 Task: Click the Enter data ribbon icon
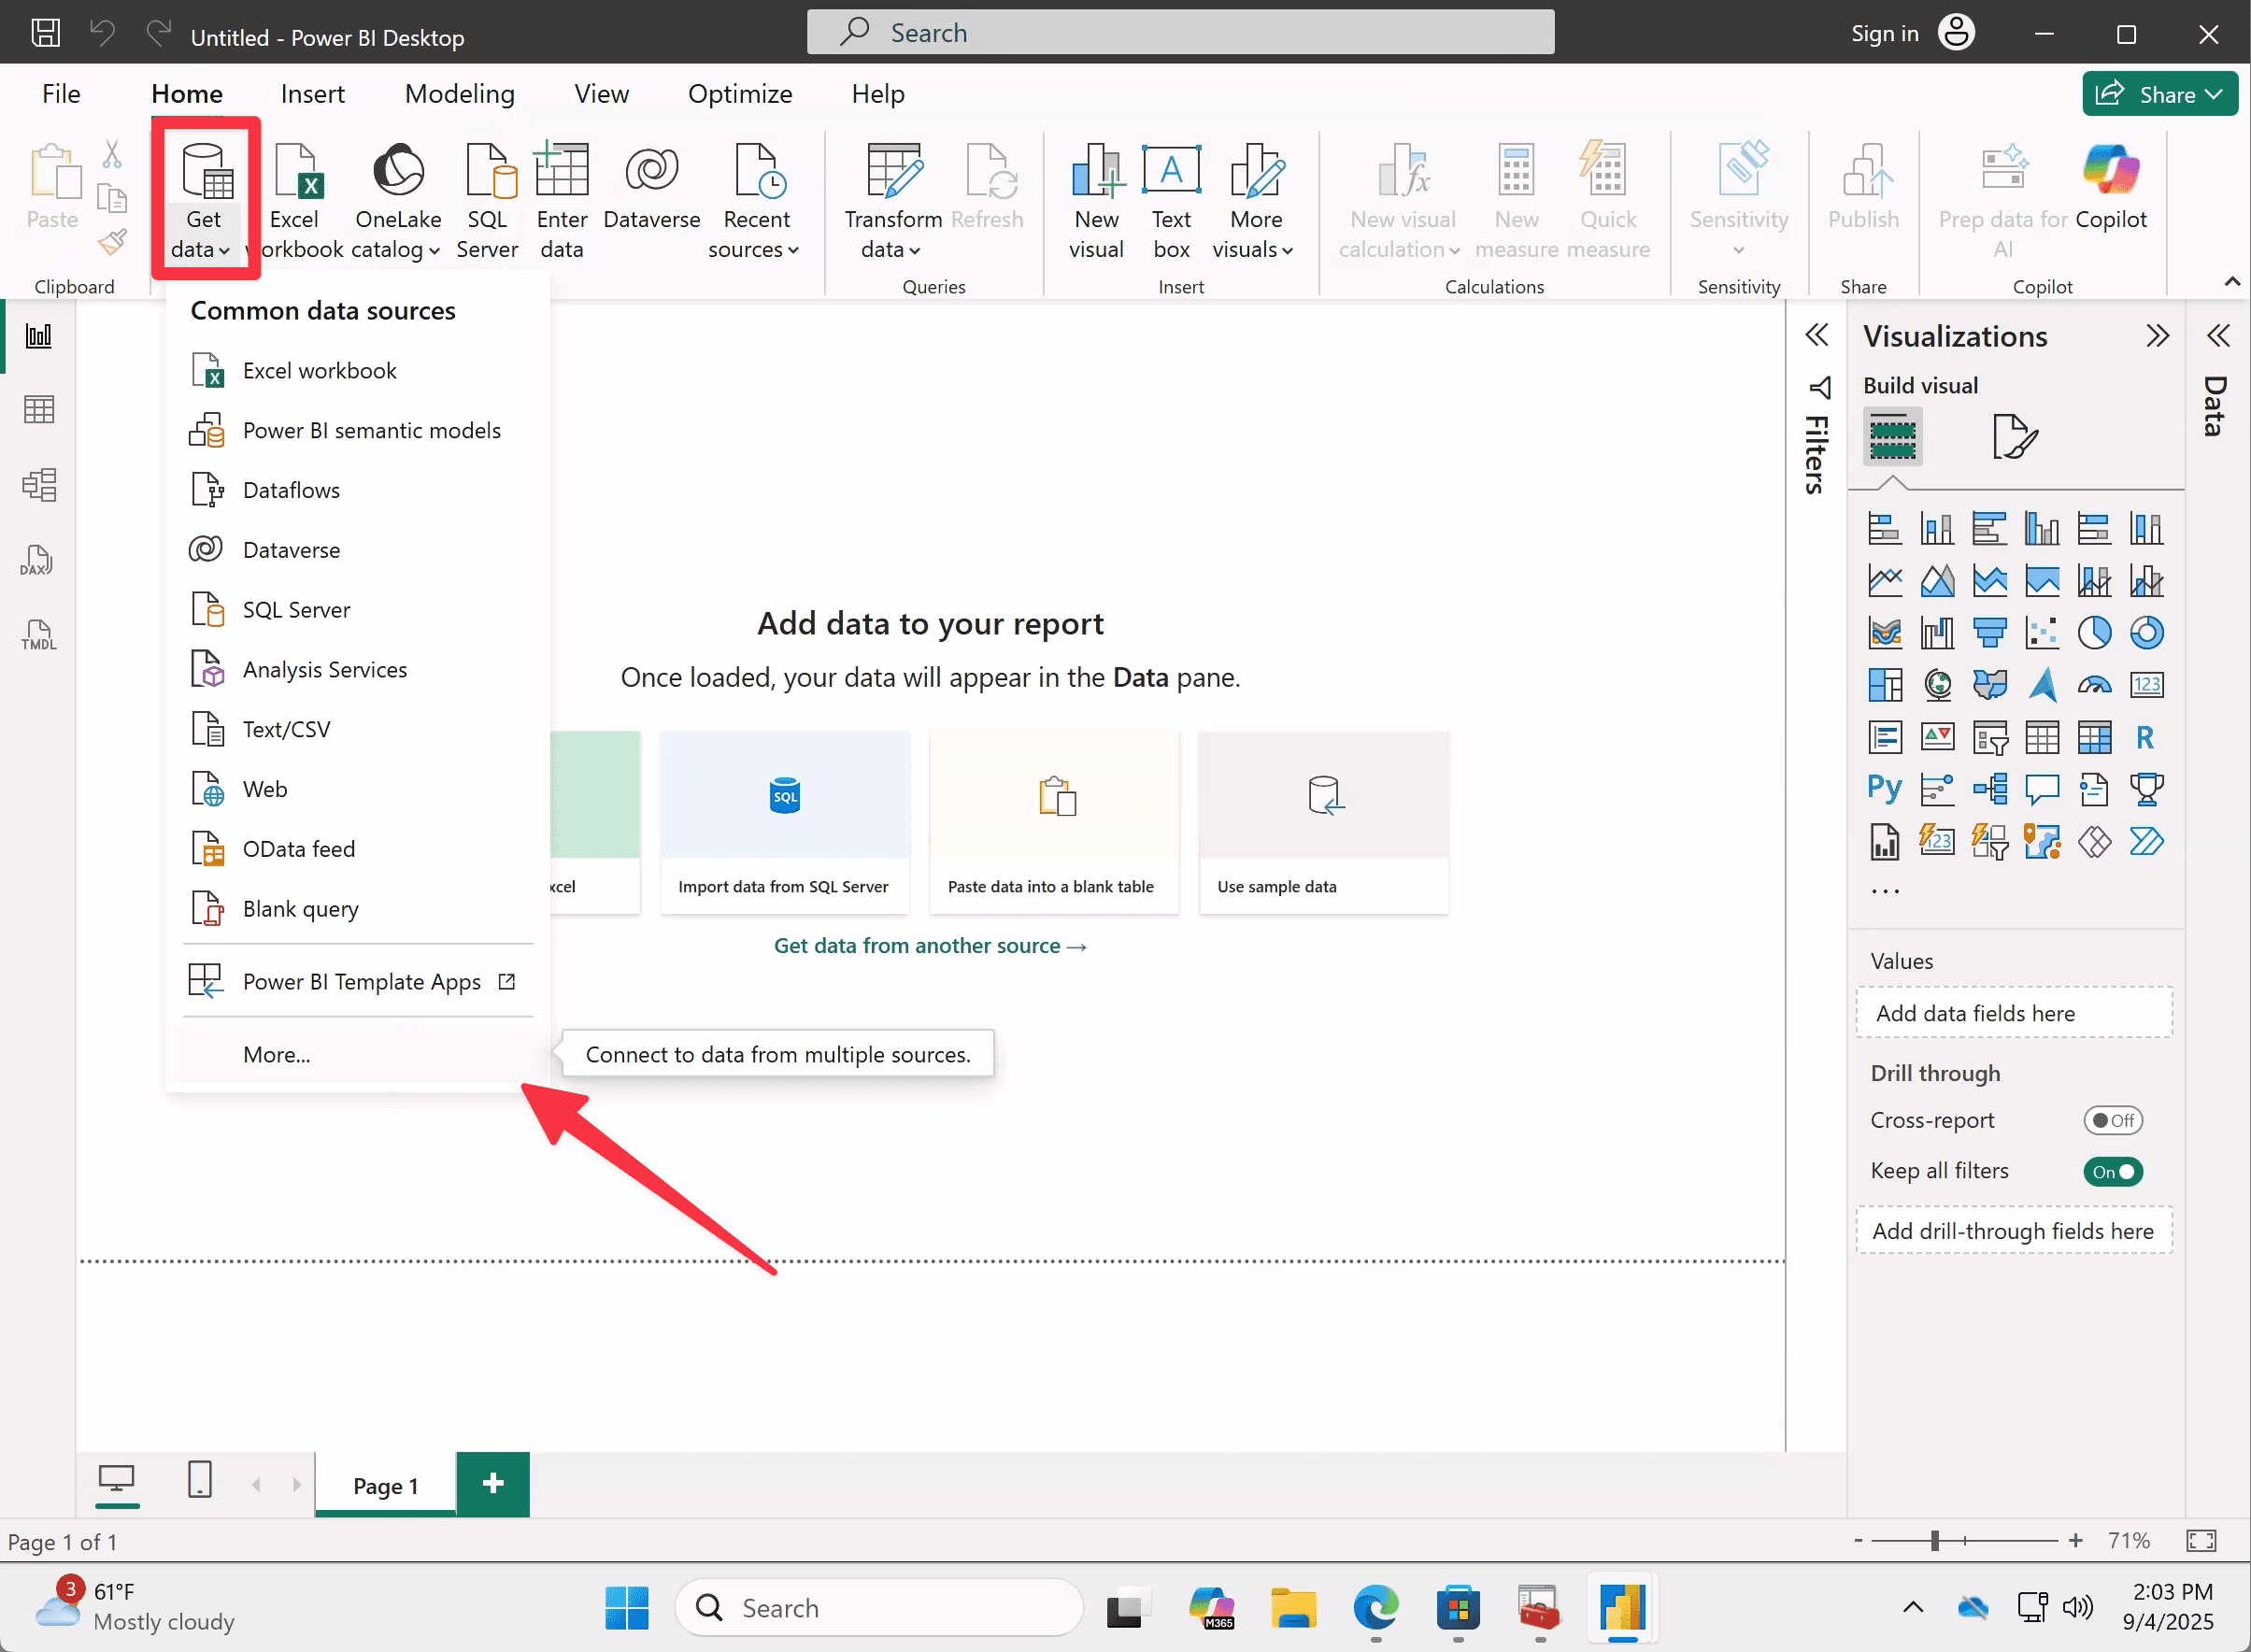[x=561, y=200]
